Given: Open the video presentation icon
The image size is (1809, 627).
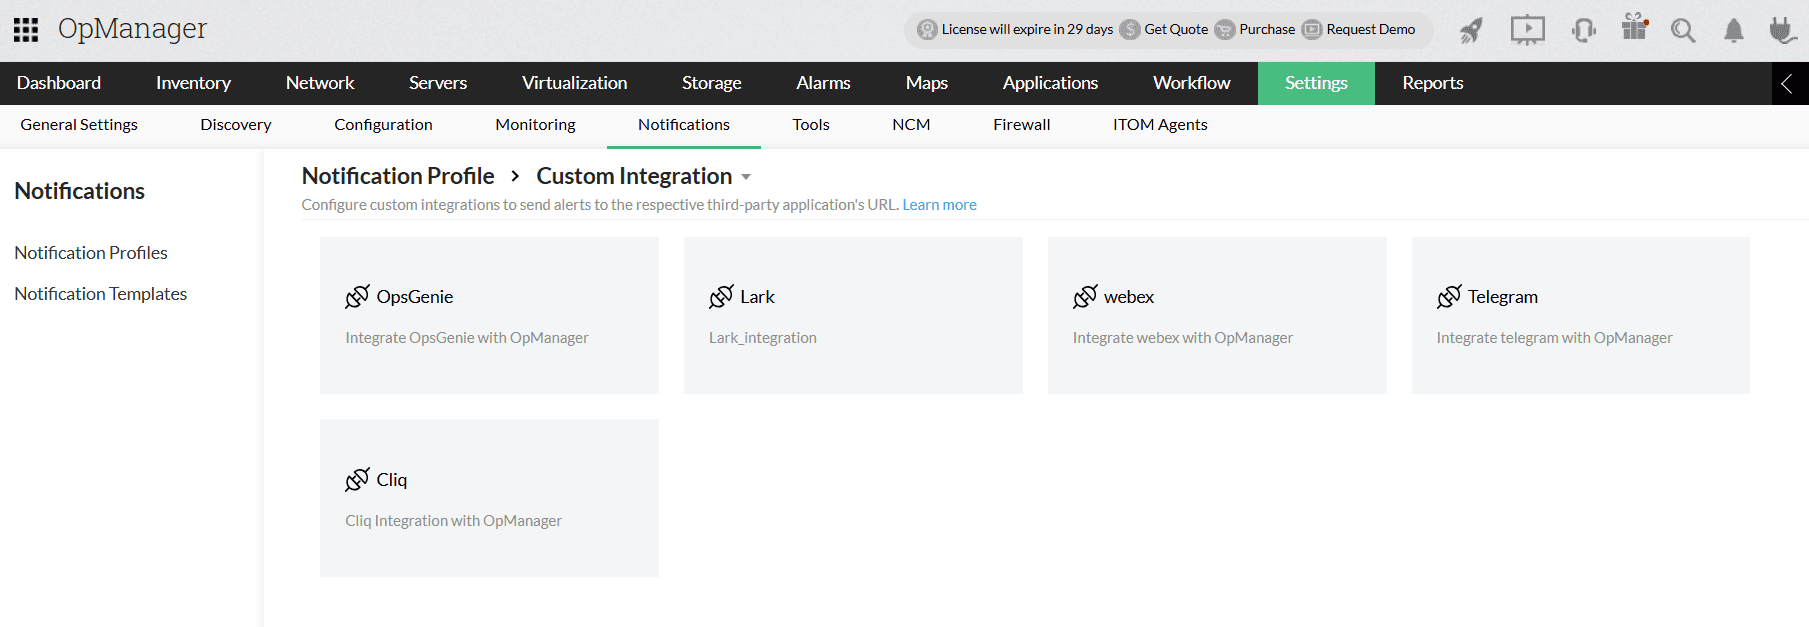Looking at the screenshot, I should pyautogui.click(x=1527, y=30).
